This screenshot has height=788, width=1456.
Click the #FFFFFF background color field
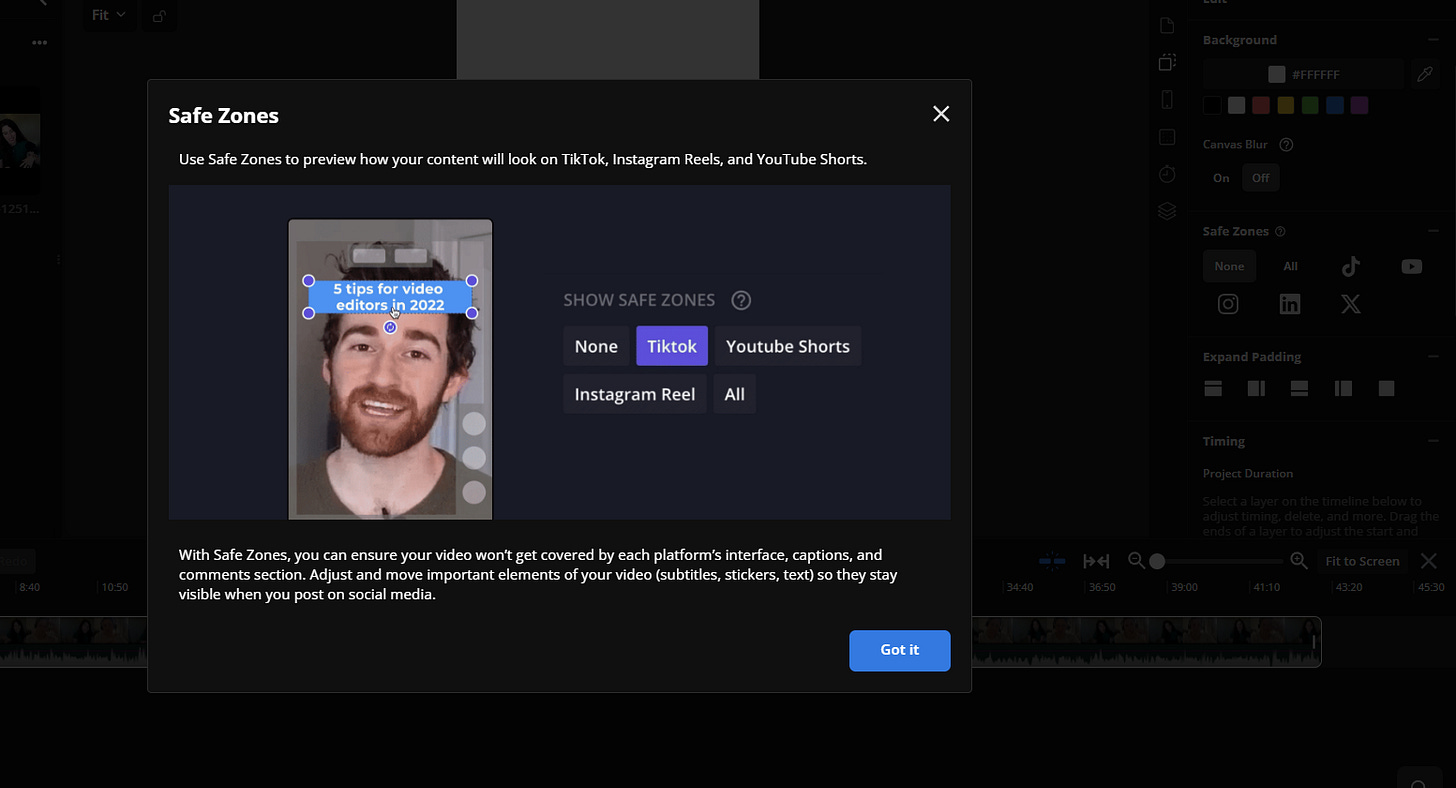click(x=1304, y=74)
